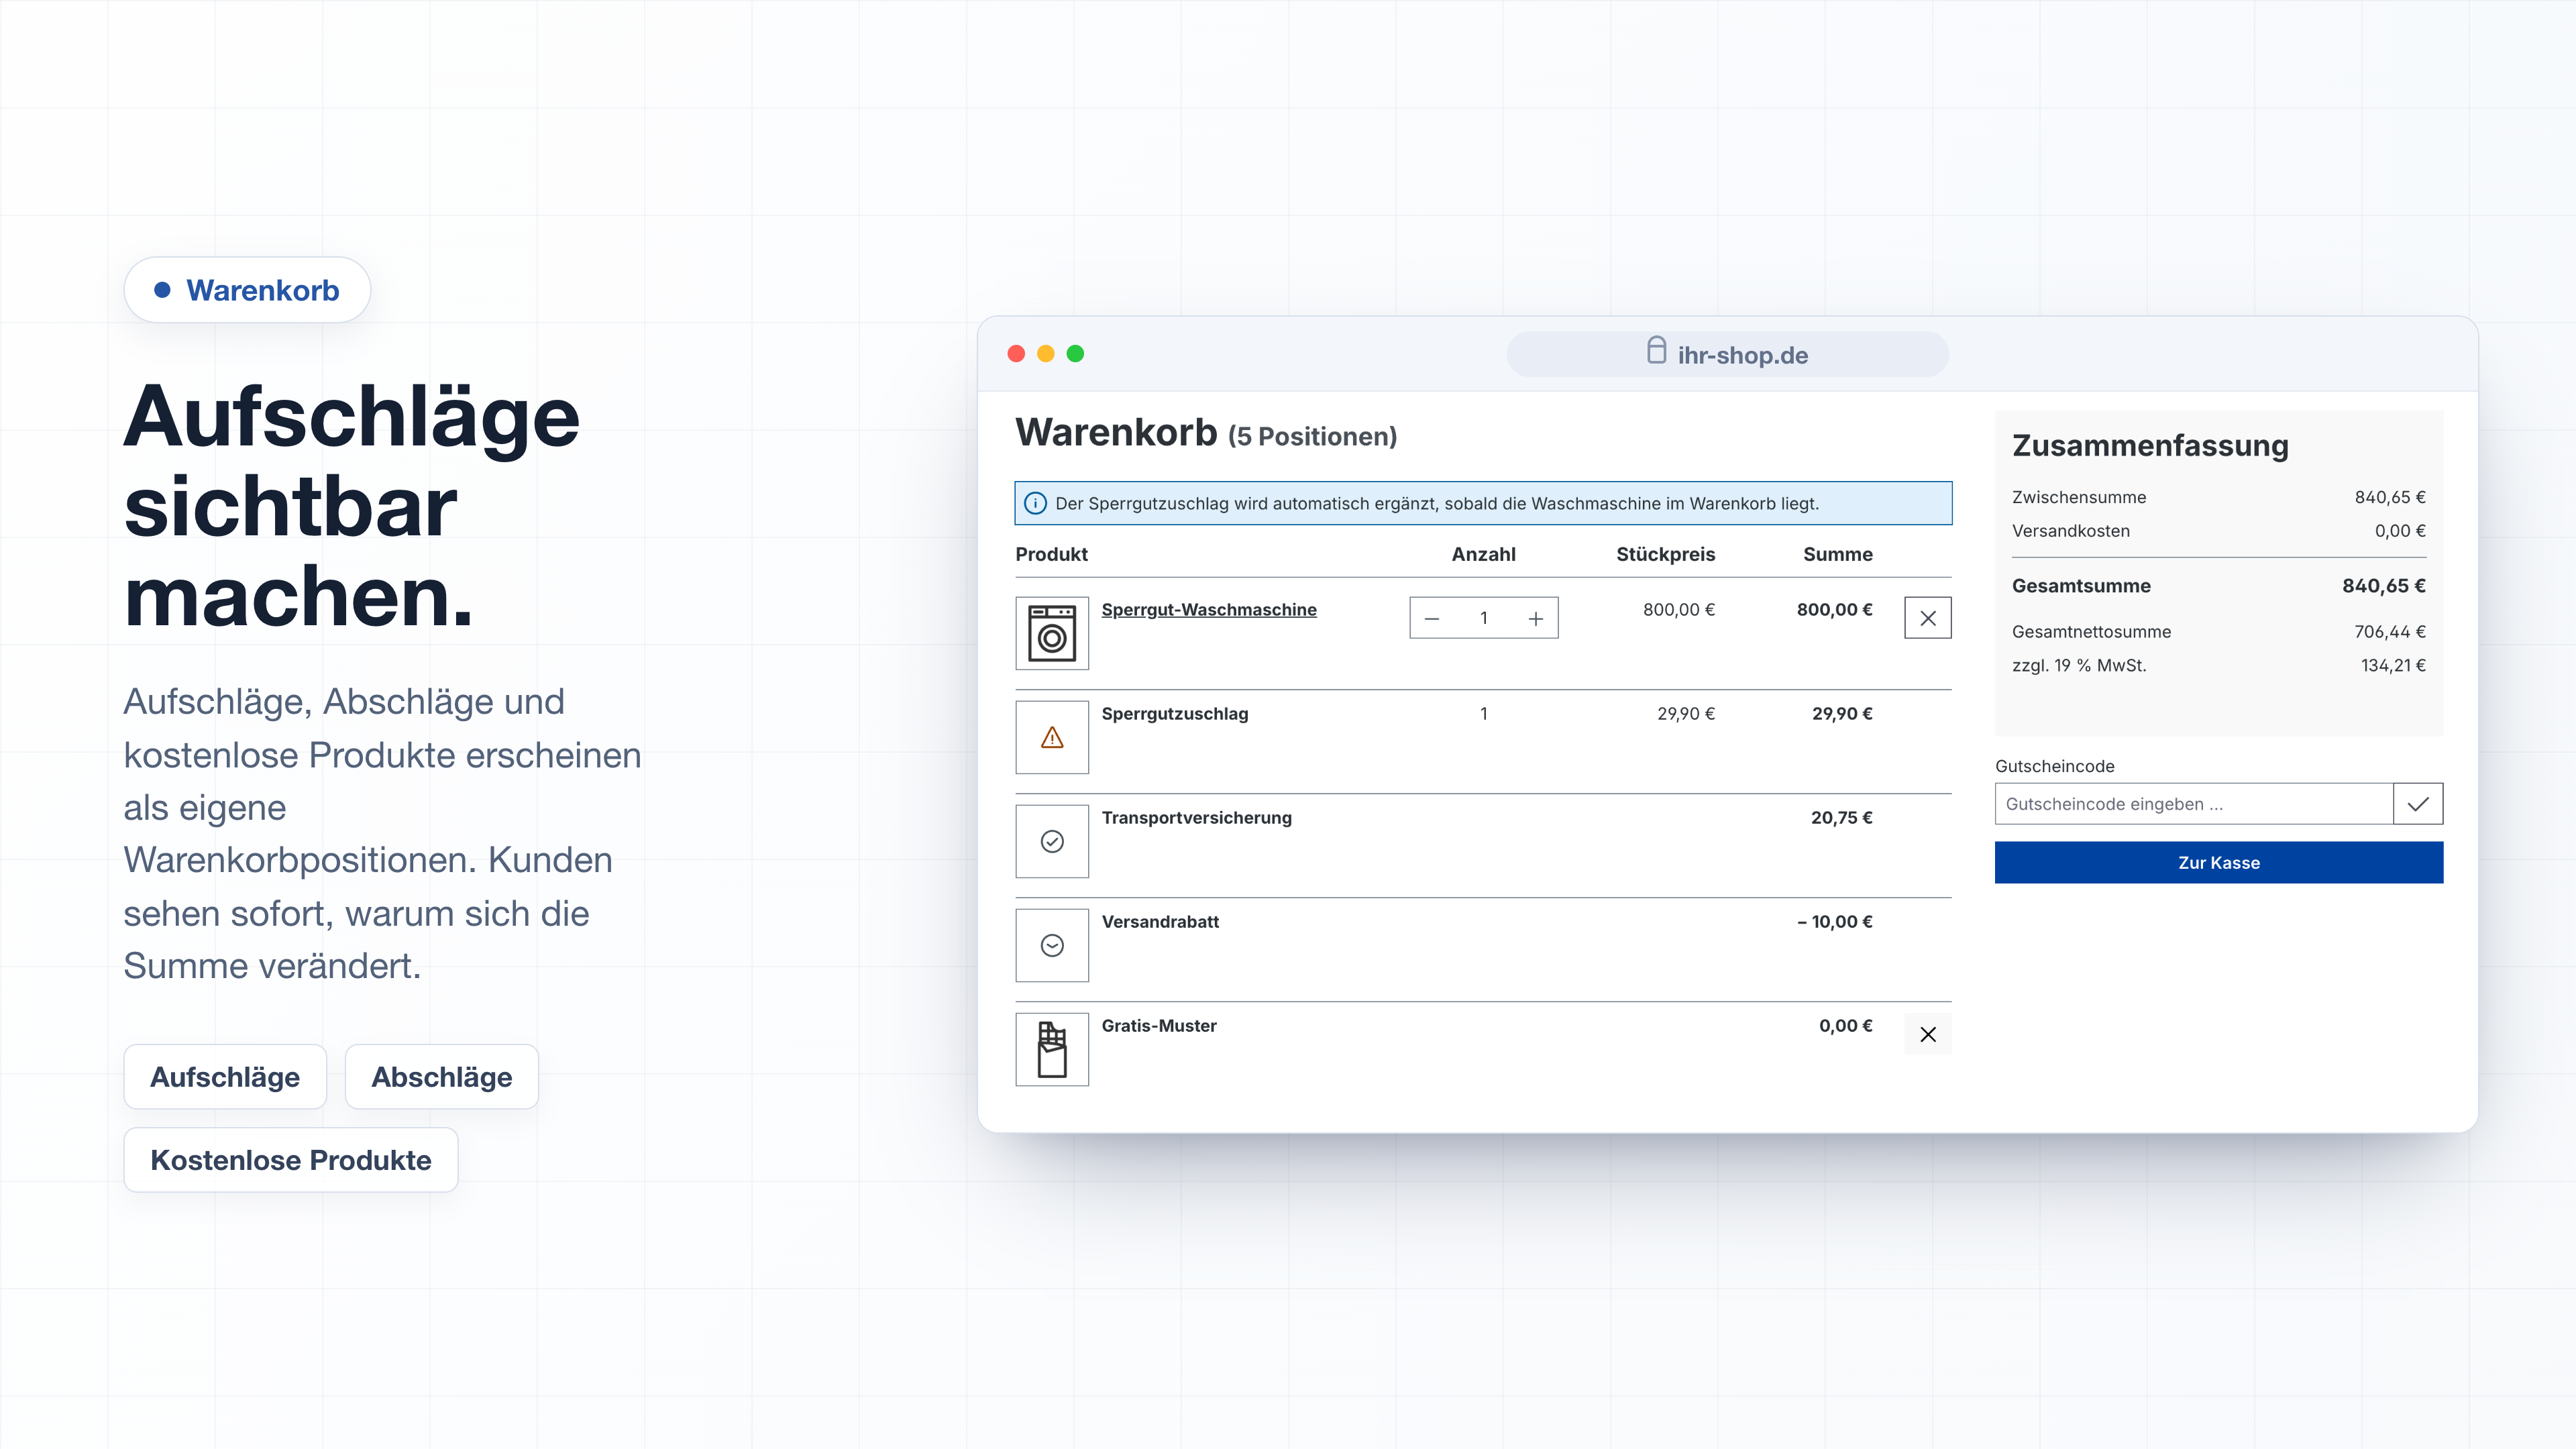Screen dimensions: 2576x1449
Task: Click the washing machine product thumbnail
Action: coord(1052,633)
